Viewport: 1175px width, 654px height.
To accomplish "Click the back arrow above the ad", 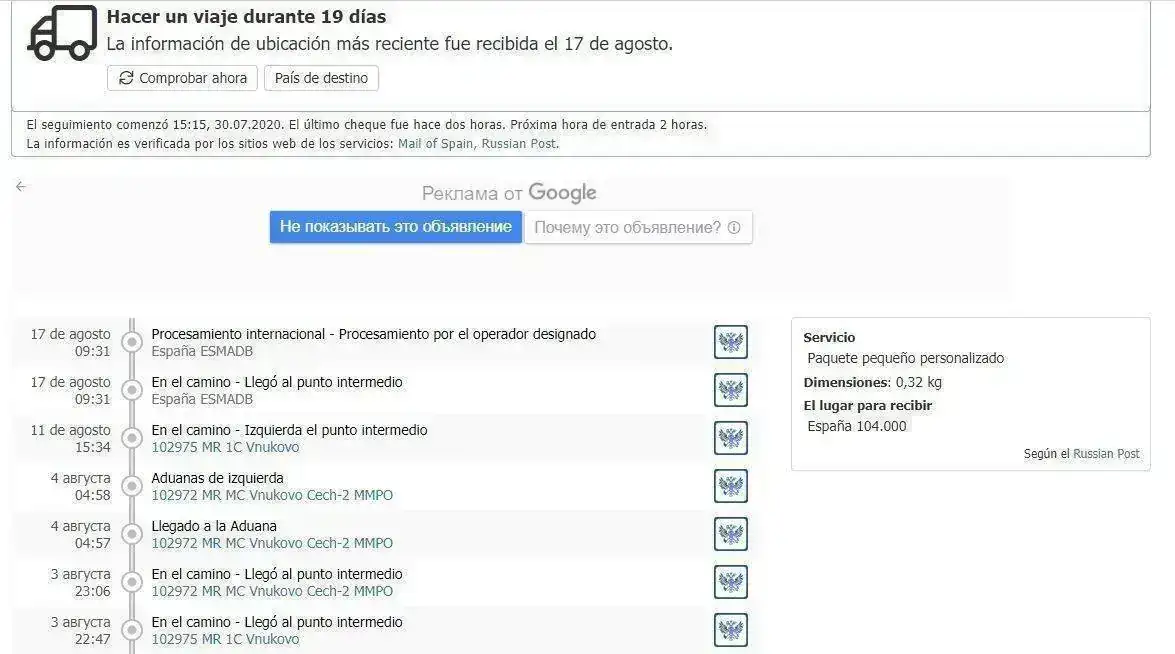I will tap(20, 187).
